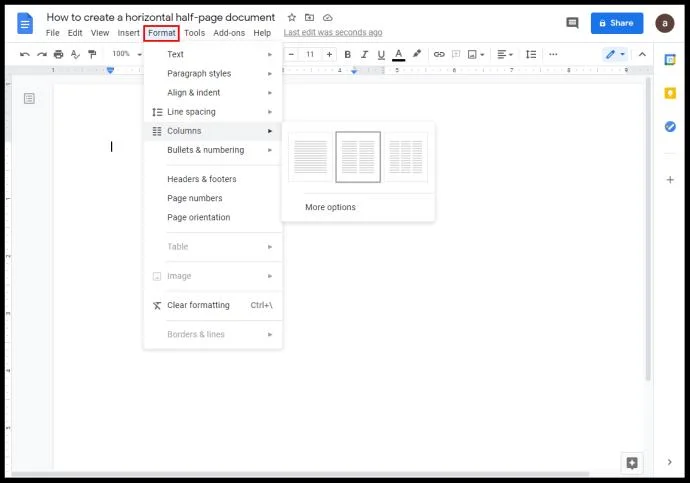Close the Format menu
The image size is (690, 483).
point(161,33)
